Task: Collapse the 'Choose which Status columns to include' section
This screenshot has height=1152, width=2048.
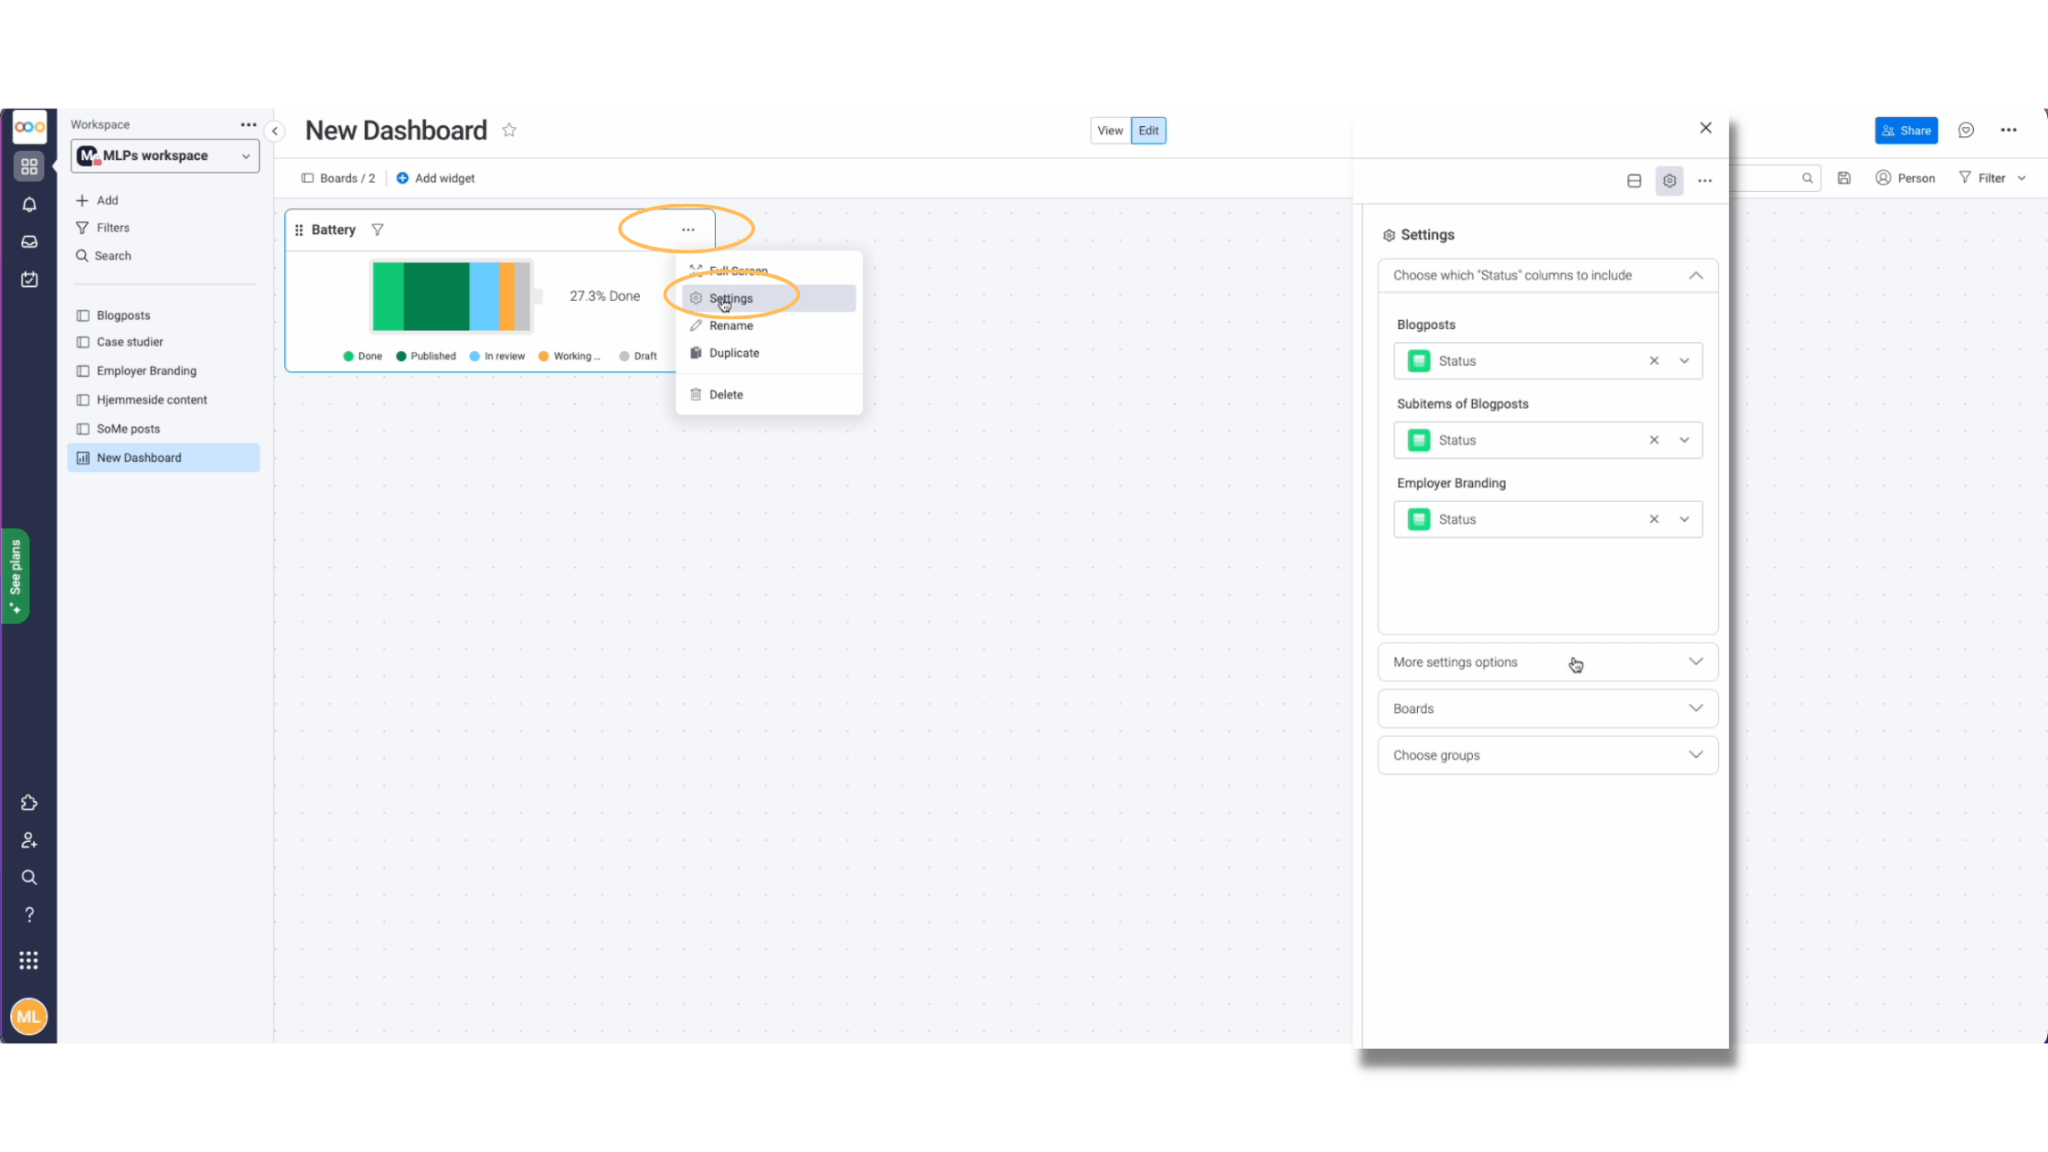Action: 1695,275
